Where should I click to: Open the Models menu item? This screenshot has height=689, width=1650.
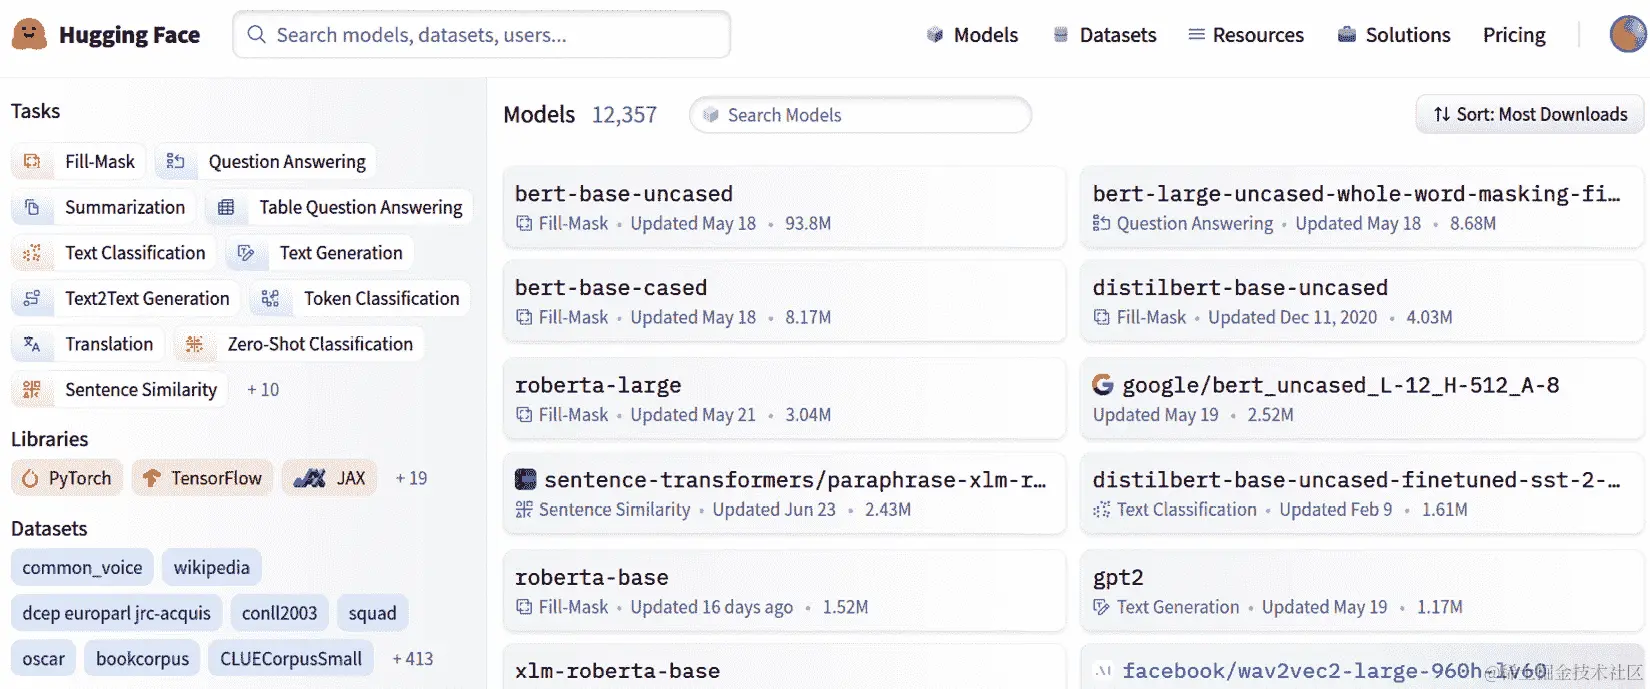click(972, 35)
